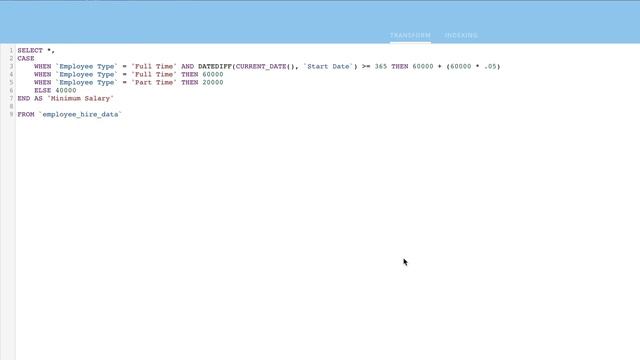Image resolution: width=640 pixels, height=360 pixels.
Task: Click DATEDIFF function in the query
Action: [x=215, y=66]
